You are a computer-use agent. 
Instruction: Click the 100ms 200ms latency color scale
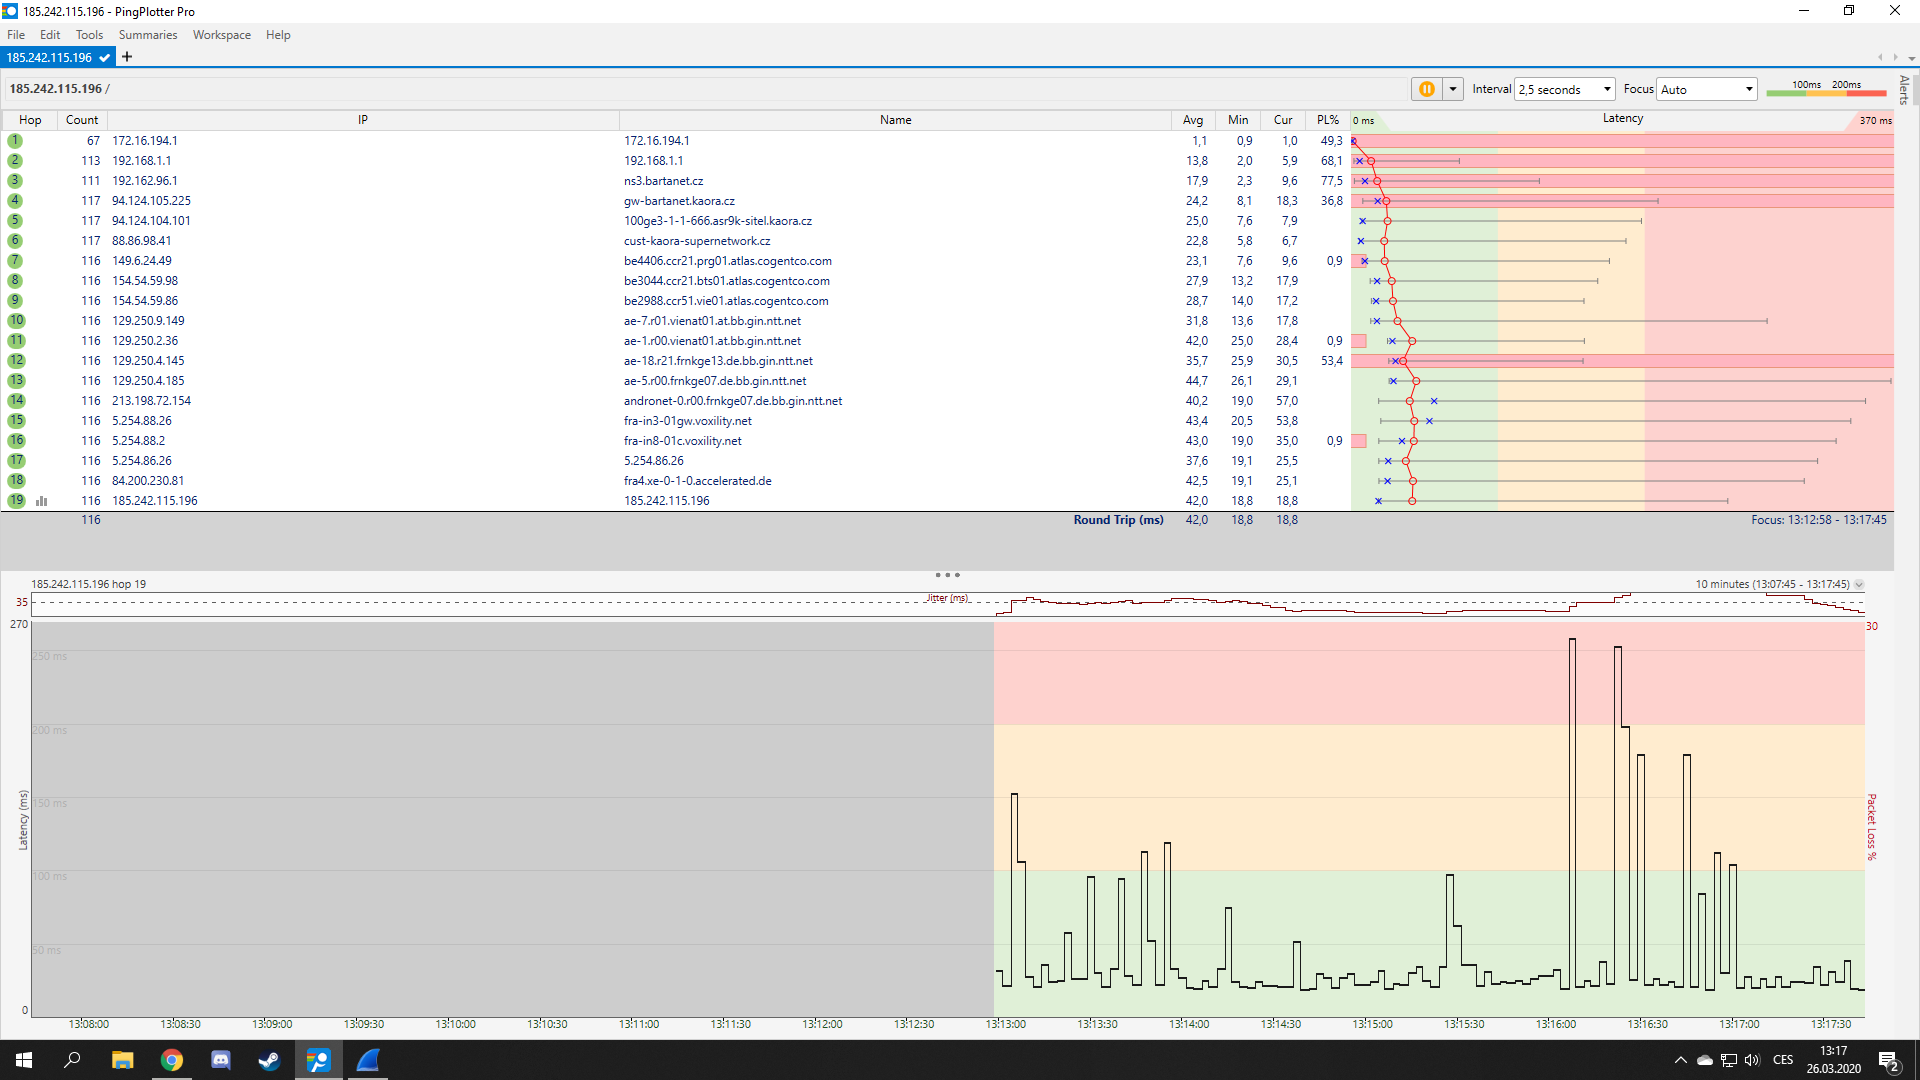(1826, 89)
